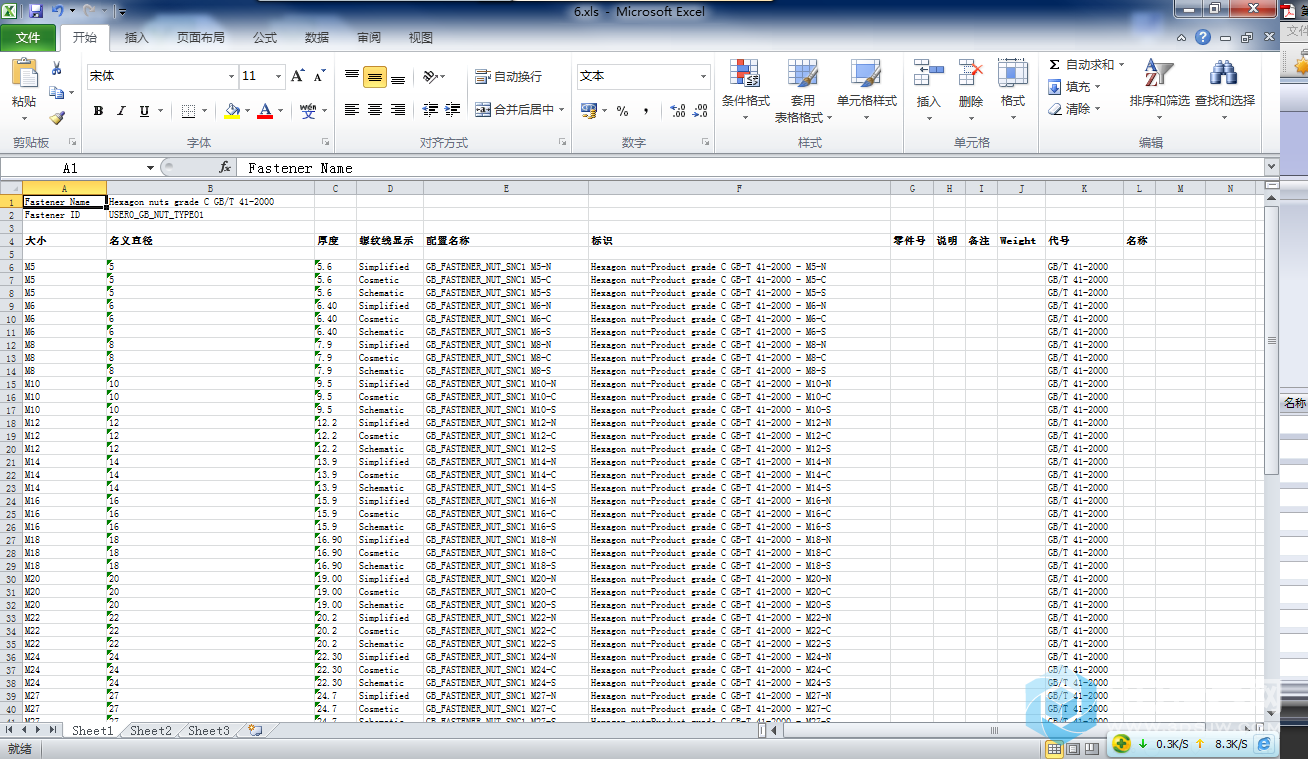The image size is (1308, 759).
Task: Open the number format dropdown (文本)
Action: click(703, 77)
